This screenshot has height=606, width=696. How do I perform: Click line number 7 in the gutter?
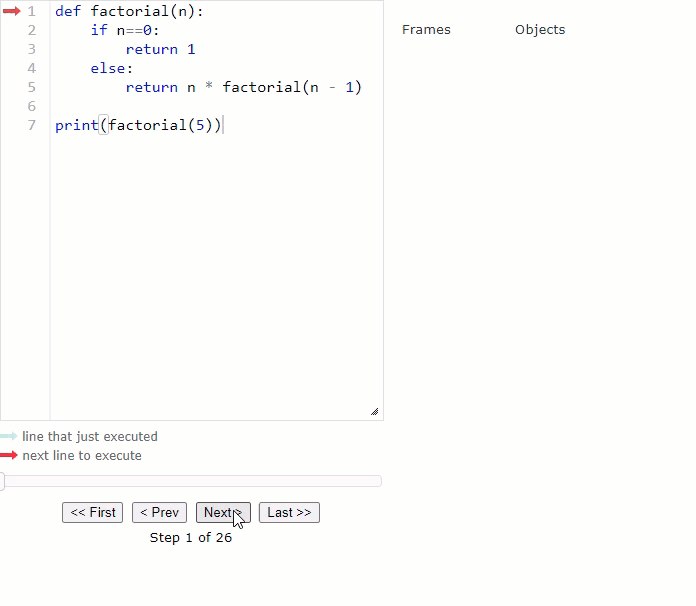pyautogui.click(x=32, y=125)
